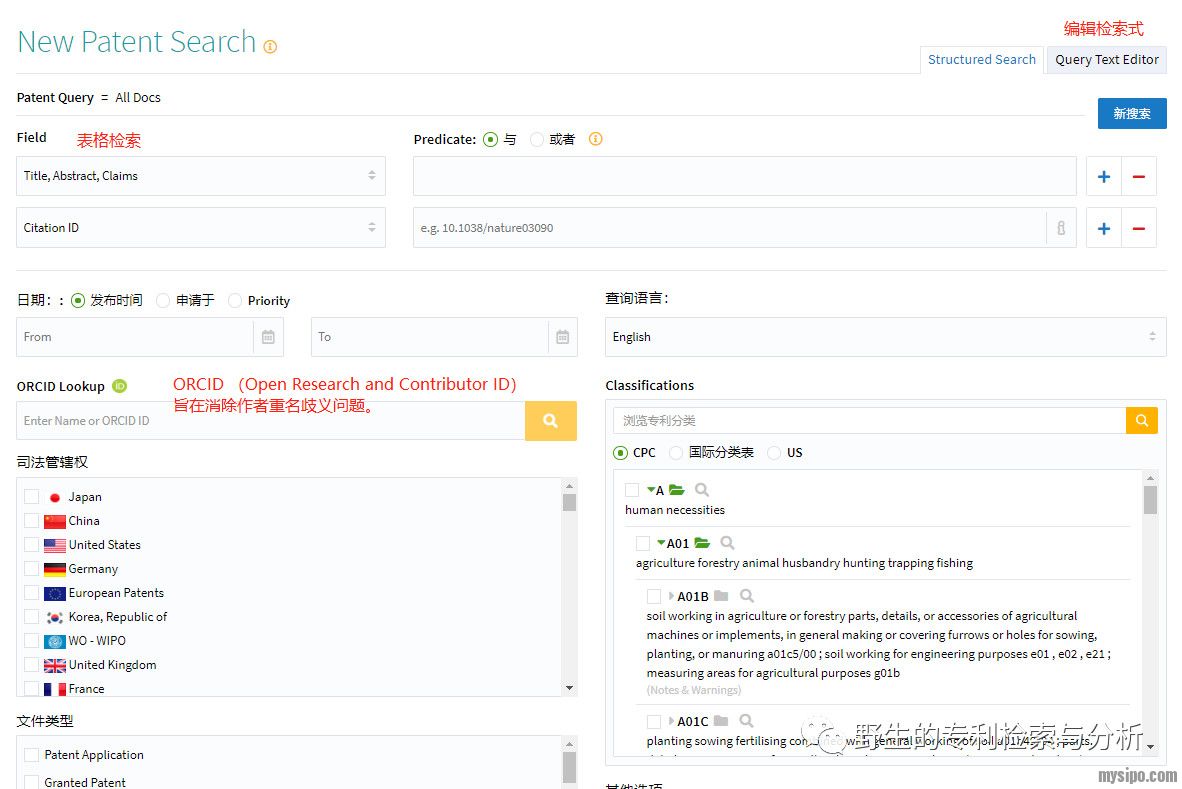Open the From date calendar picker
Viewport: 1182px width, 789px height.
268,337
